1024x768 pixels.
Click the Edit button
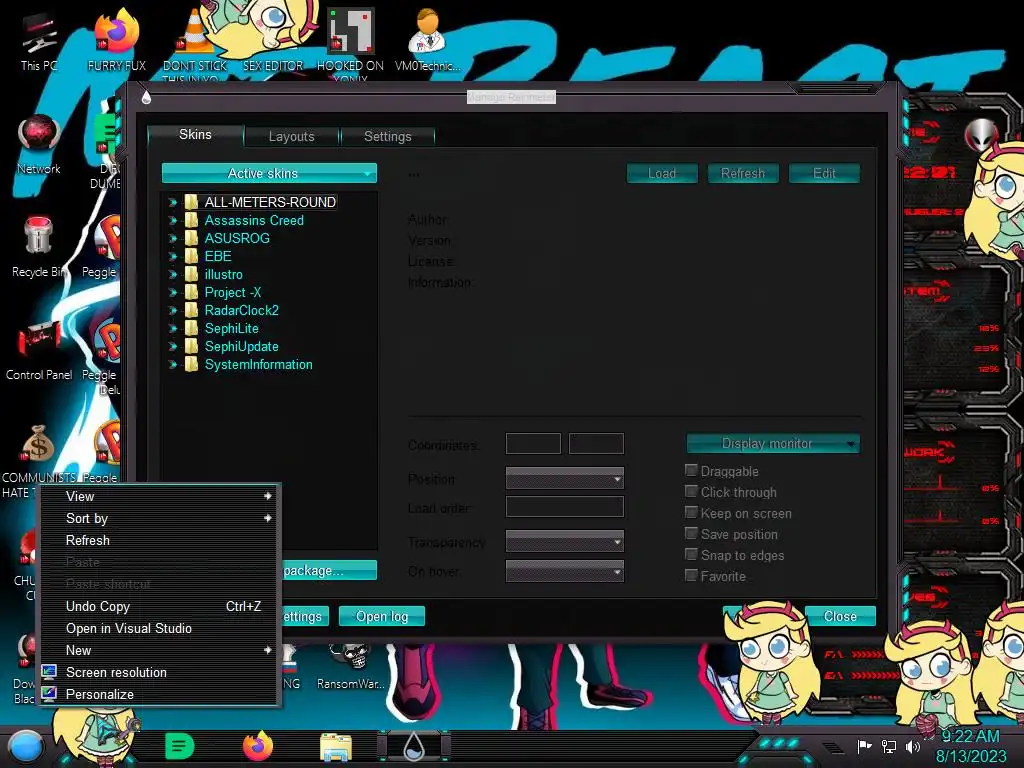click(824, 173)
